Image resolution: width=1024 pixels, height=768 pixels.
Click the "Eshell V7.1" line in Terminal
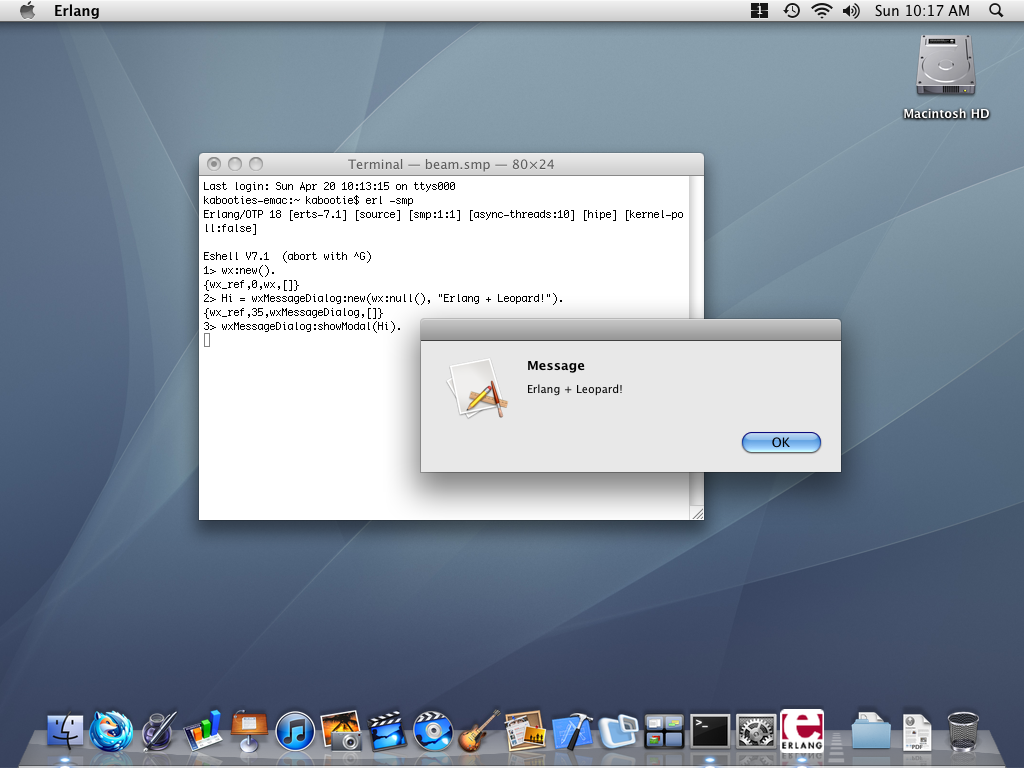click(287, 257)
